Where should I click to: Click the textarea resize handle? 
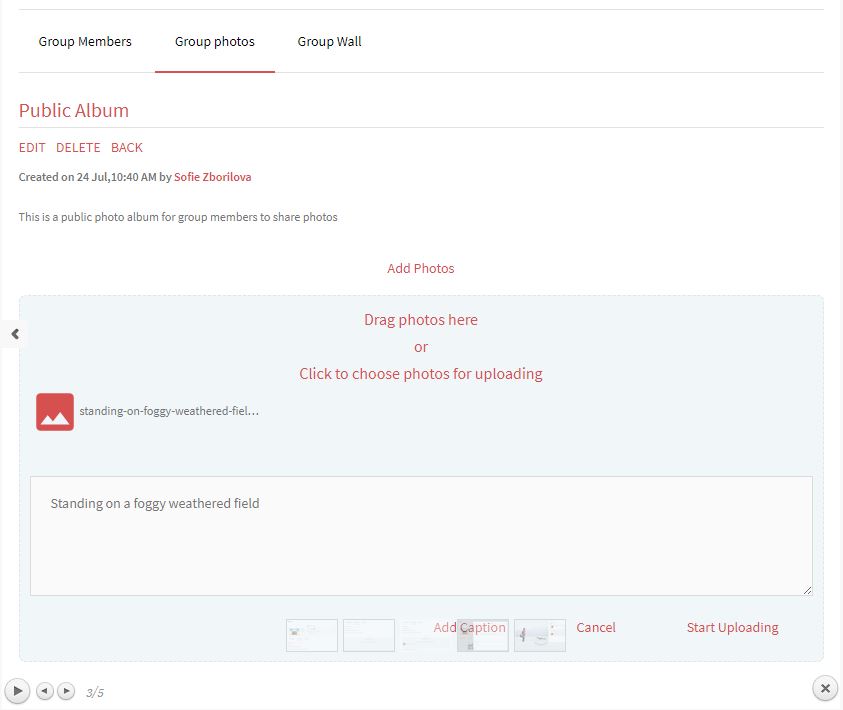807,590
